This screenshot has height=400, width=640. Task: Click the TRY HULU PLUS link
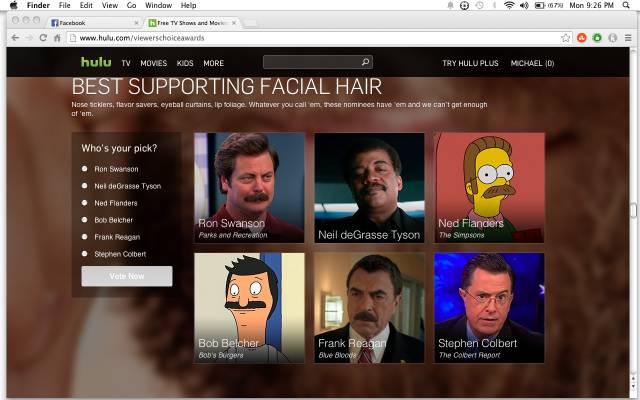pyautogui.click(x=470, y=63)
